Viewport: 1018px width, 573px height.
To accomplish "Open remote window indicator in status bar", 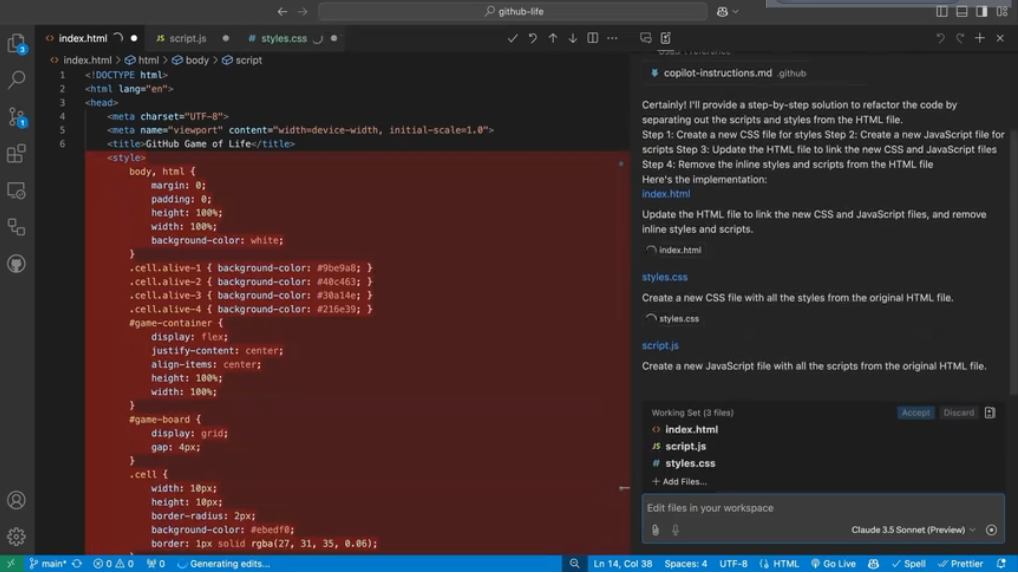I will [x=10, y=564].
